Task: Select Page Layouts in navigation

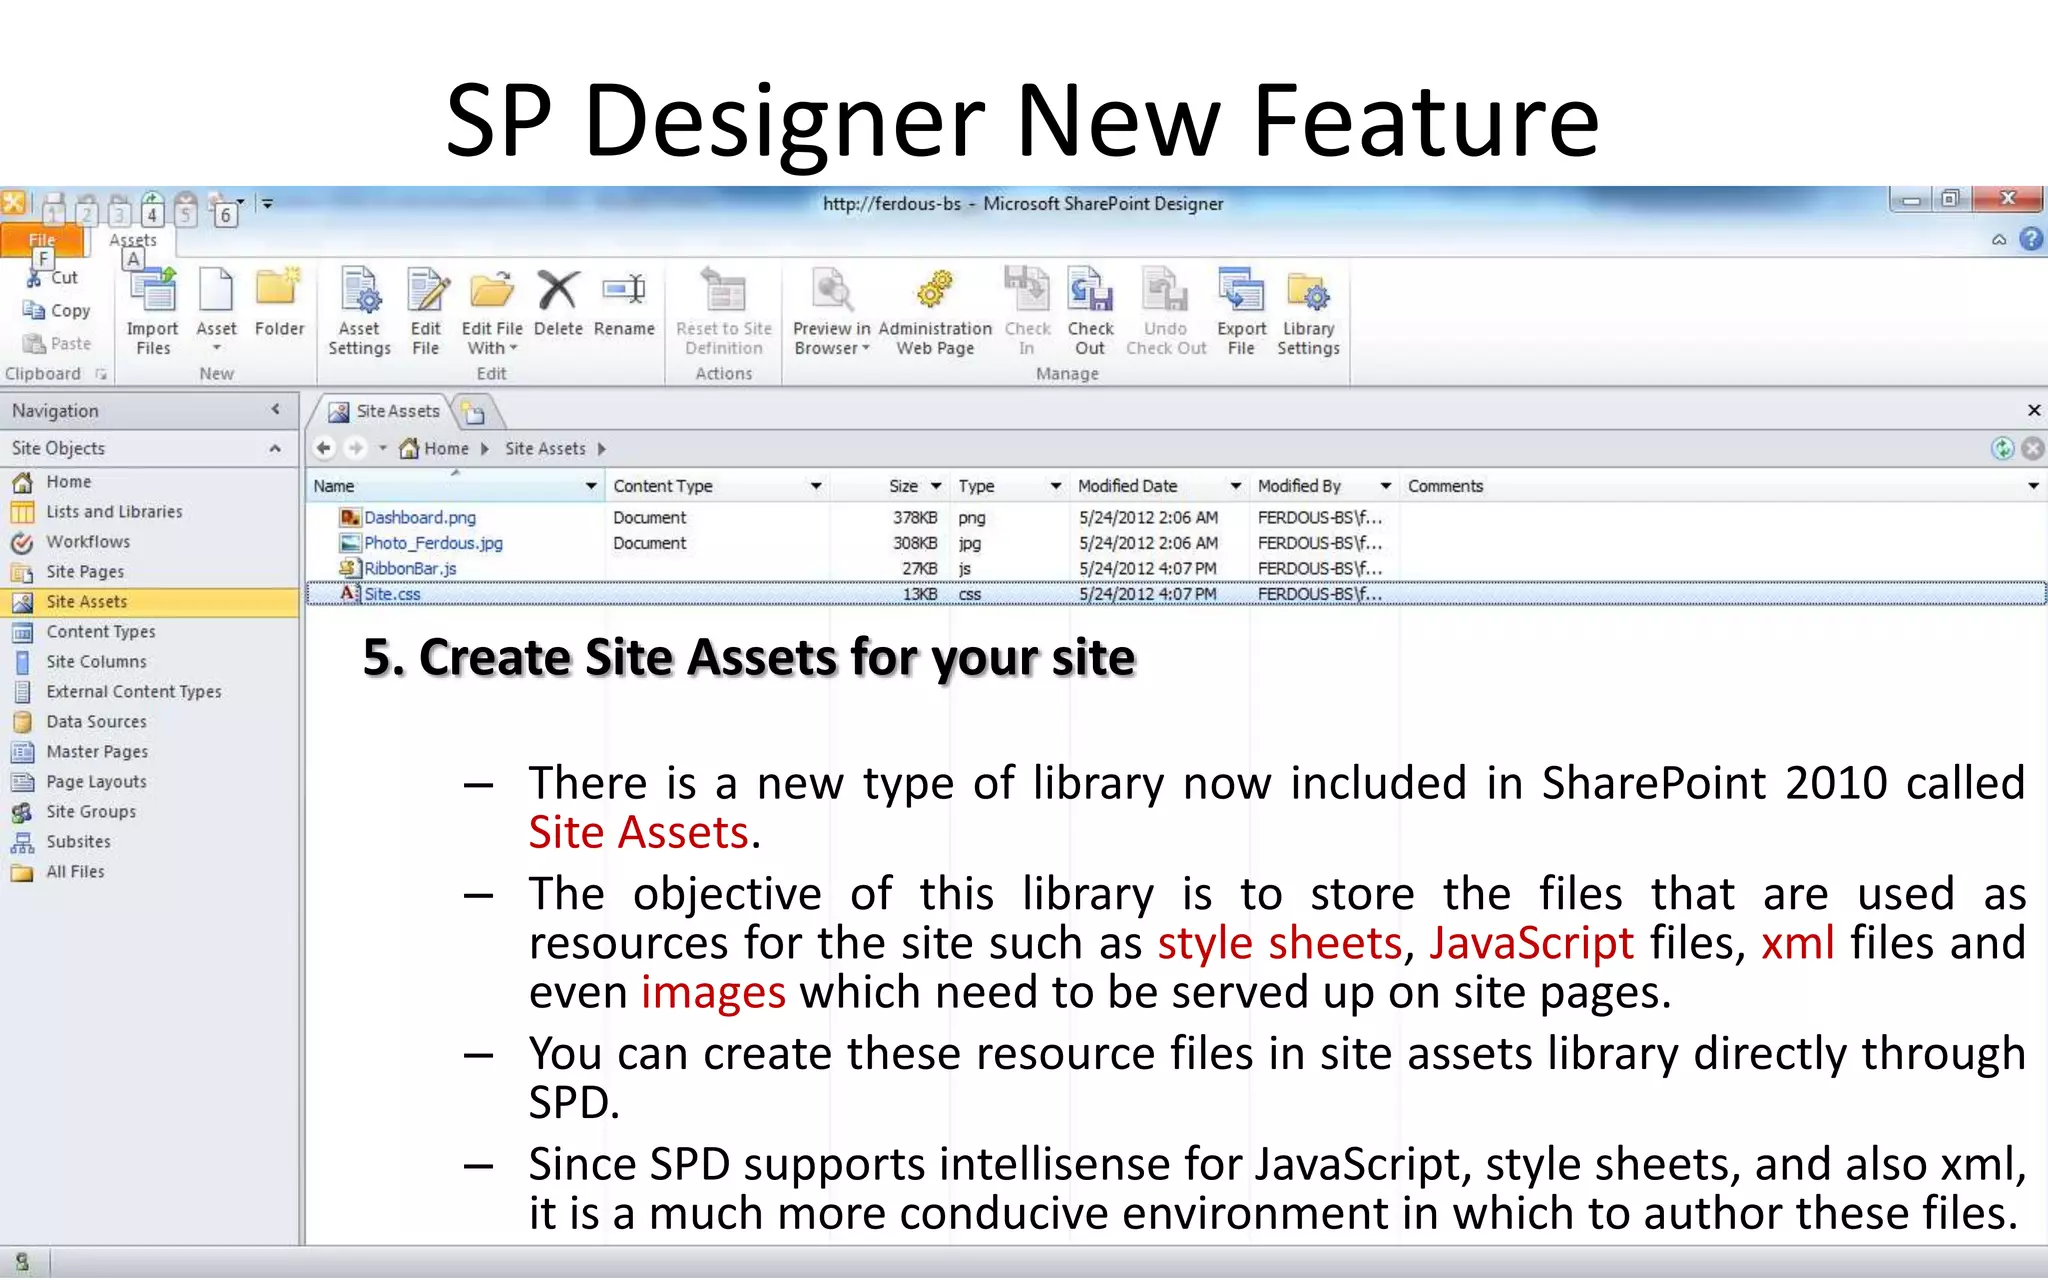Action: point(96,782)
